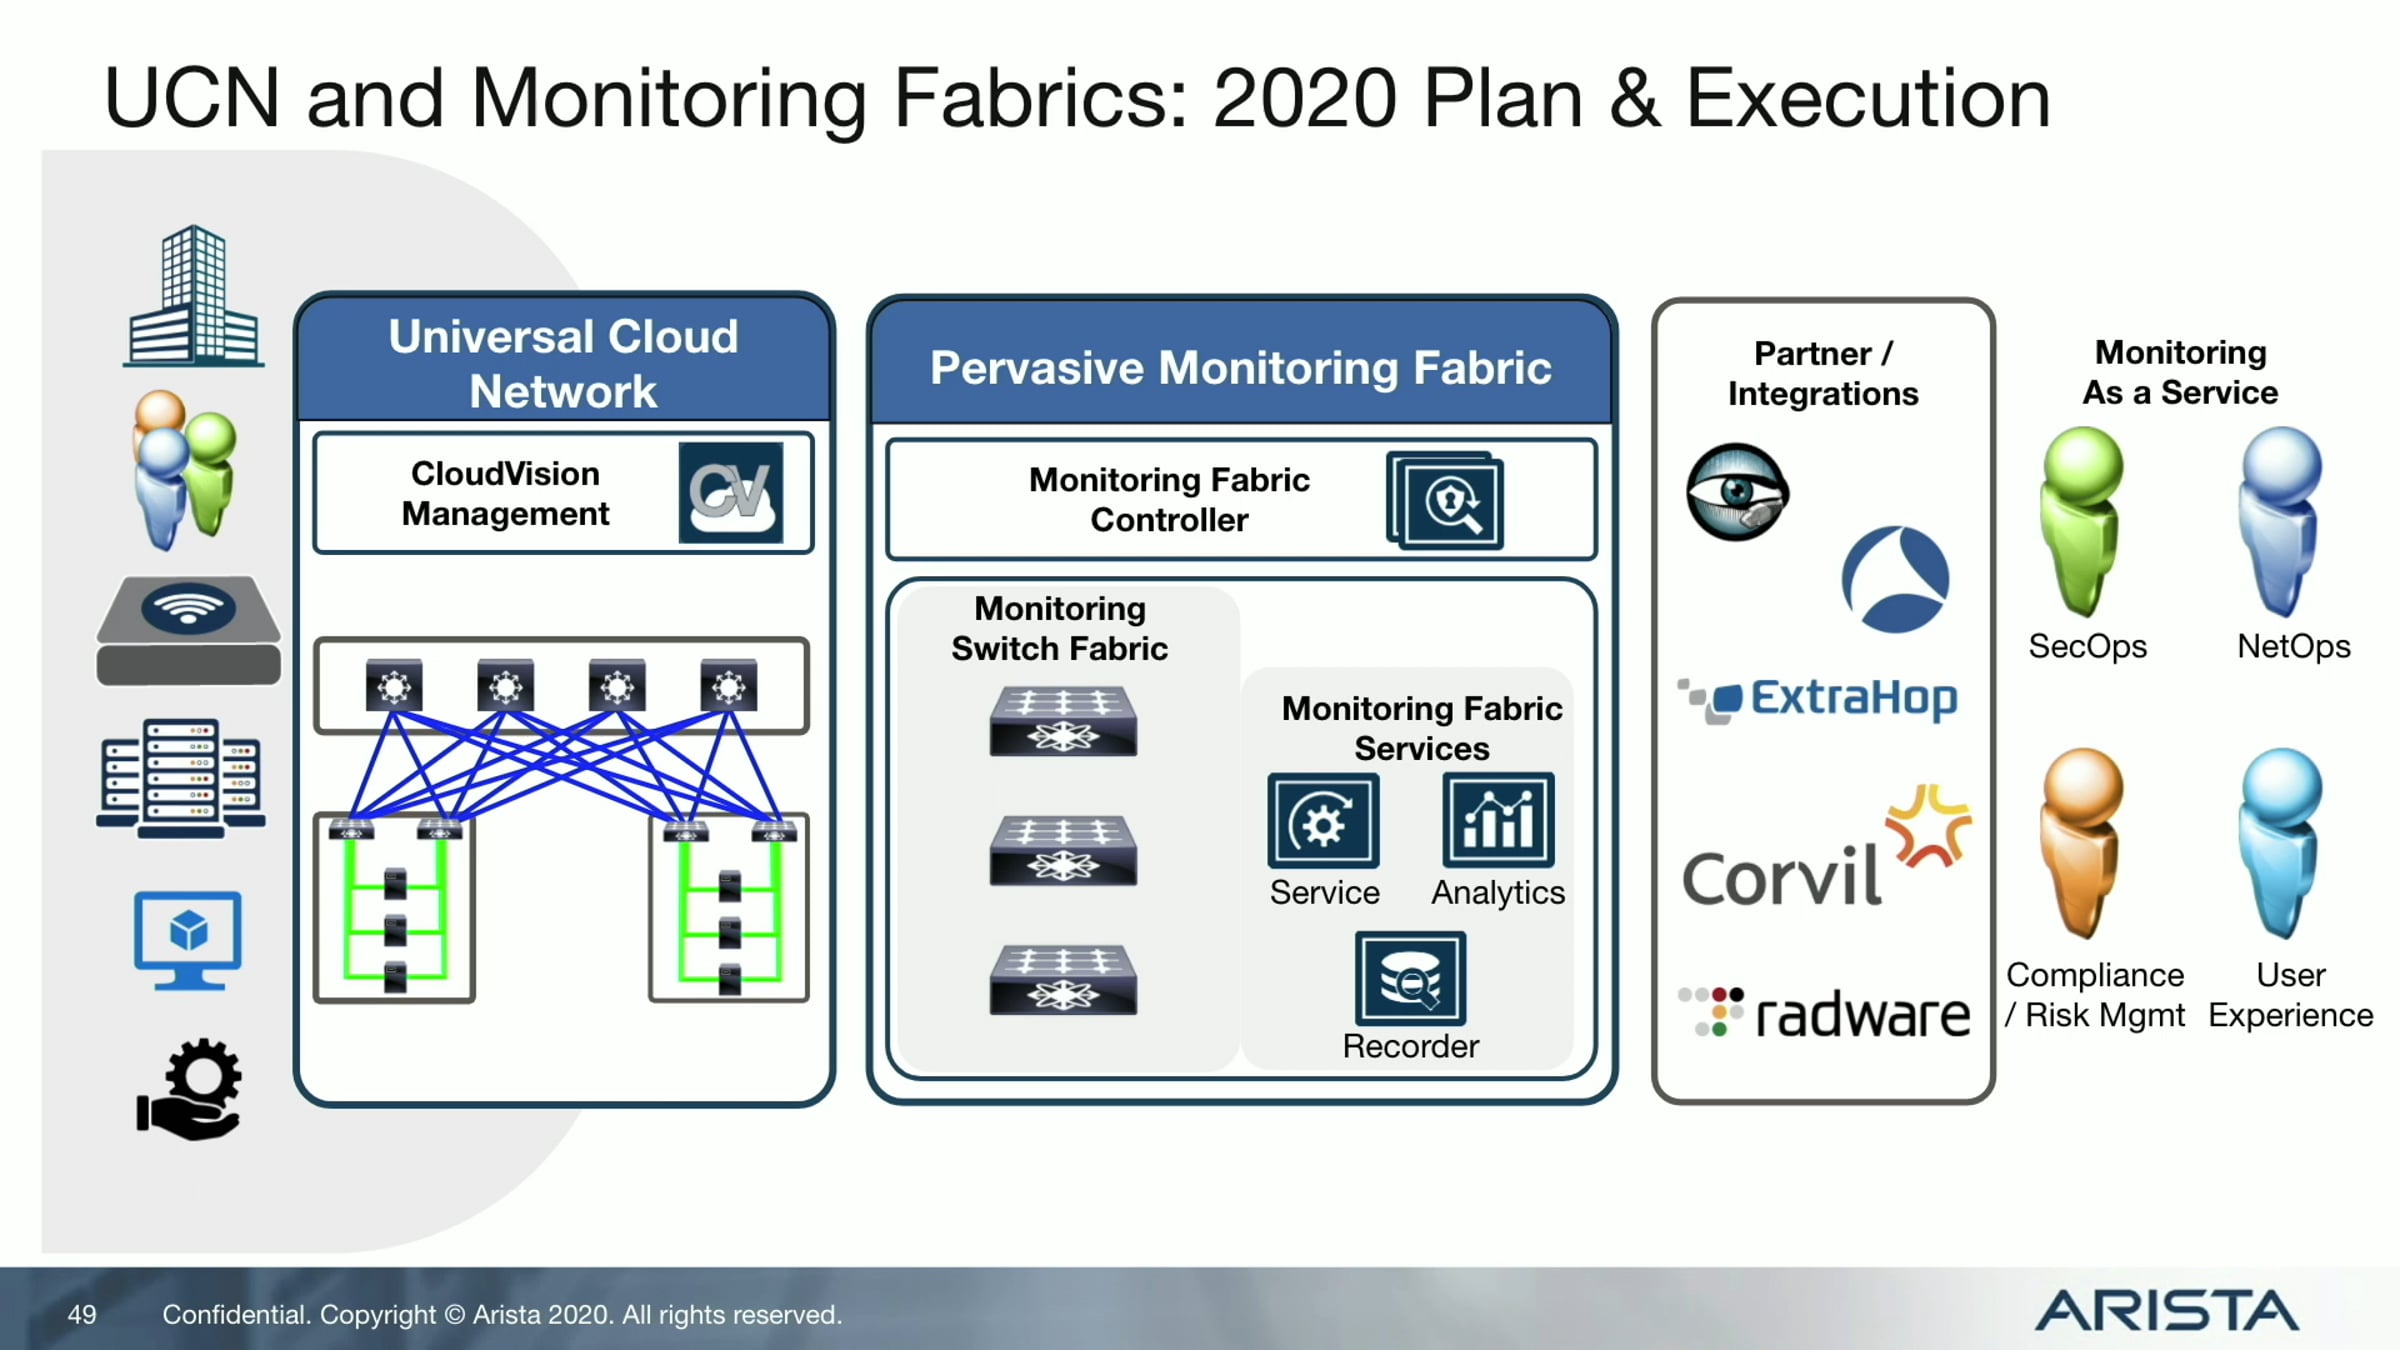Click the light blue User Experience person icon
This screenshot has width=2400, height=1350.
[2281, 844]
